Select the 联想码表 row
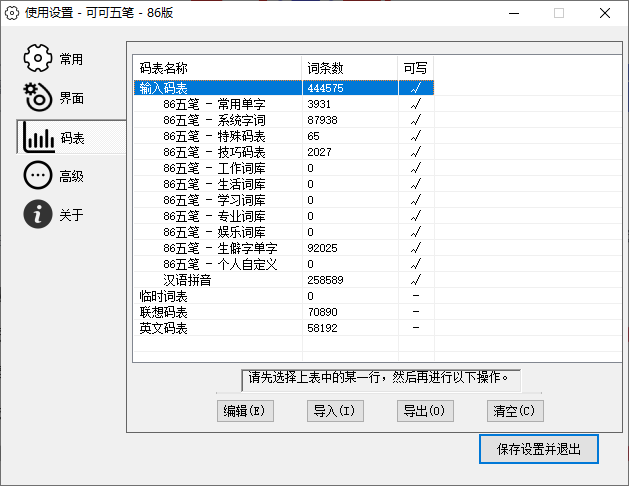The height and width of the screenshot is (486, 629). tap(284, 312)
